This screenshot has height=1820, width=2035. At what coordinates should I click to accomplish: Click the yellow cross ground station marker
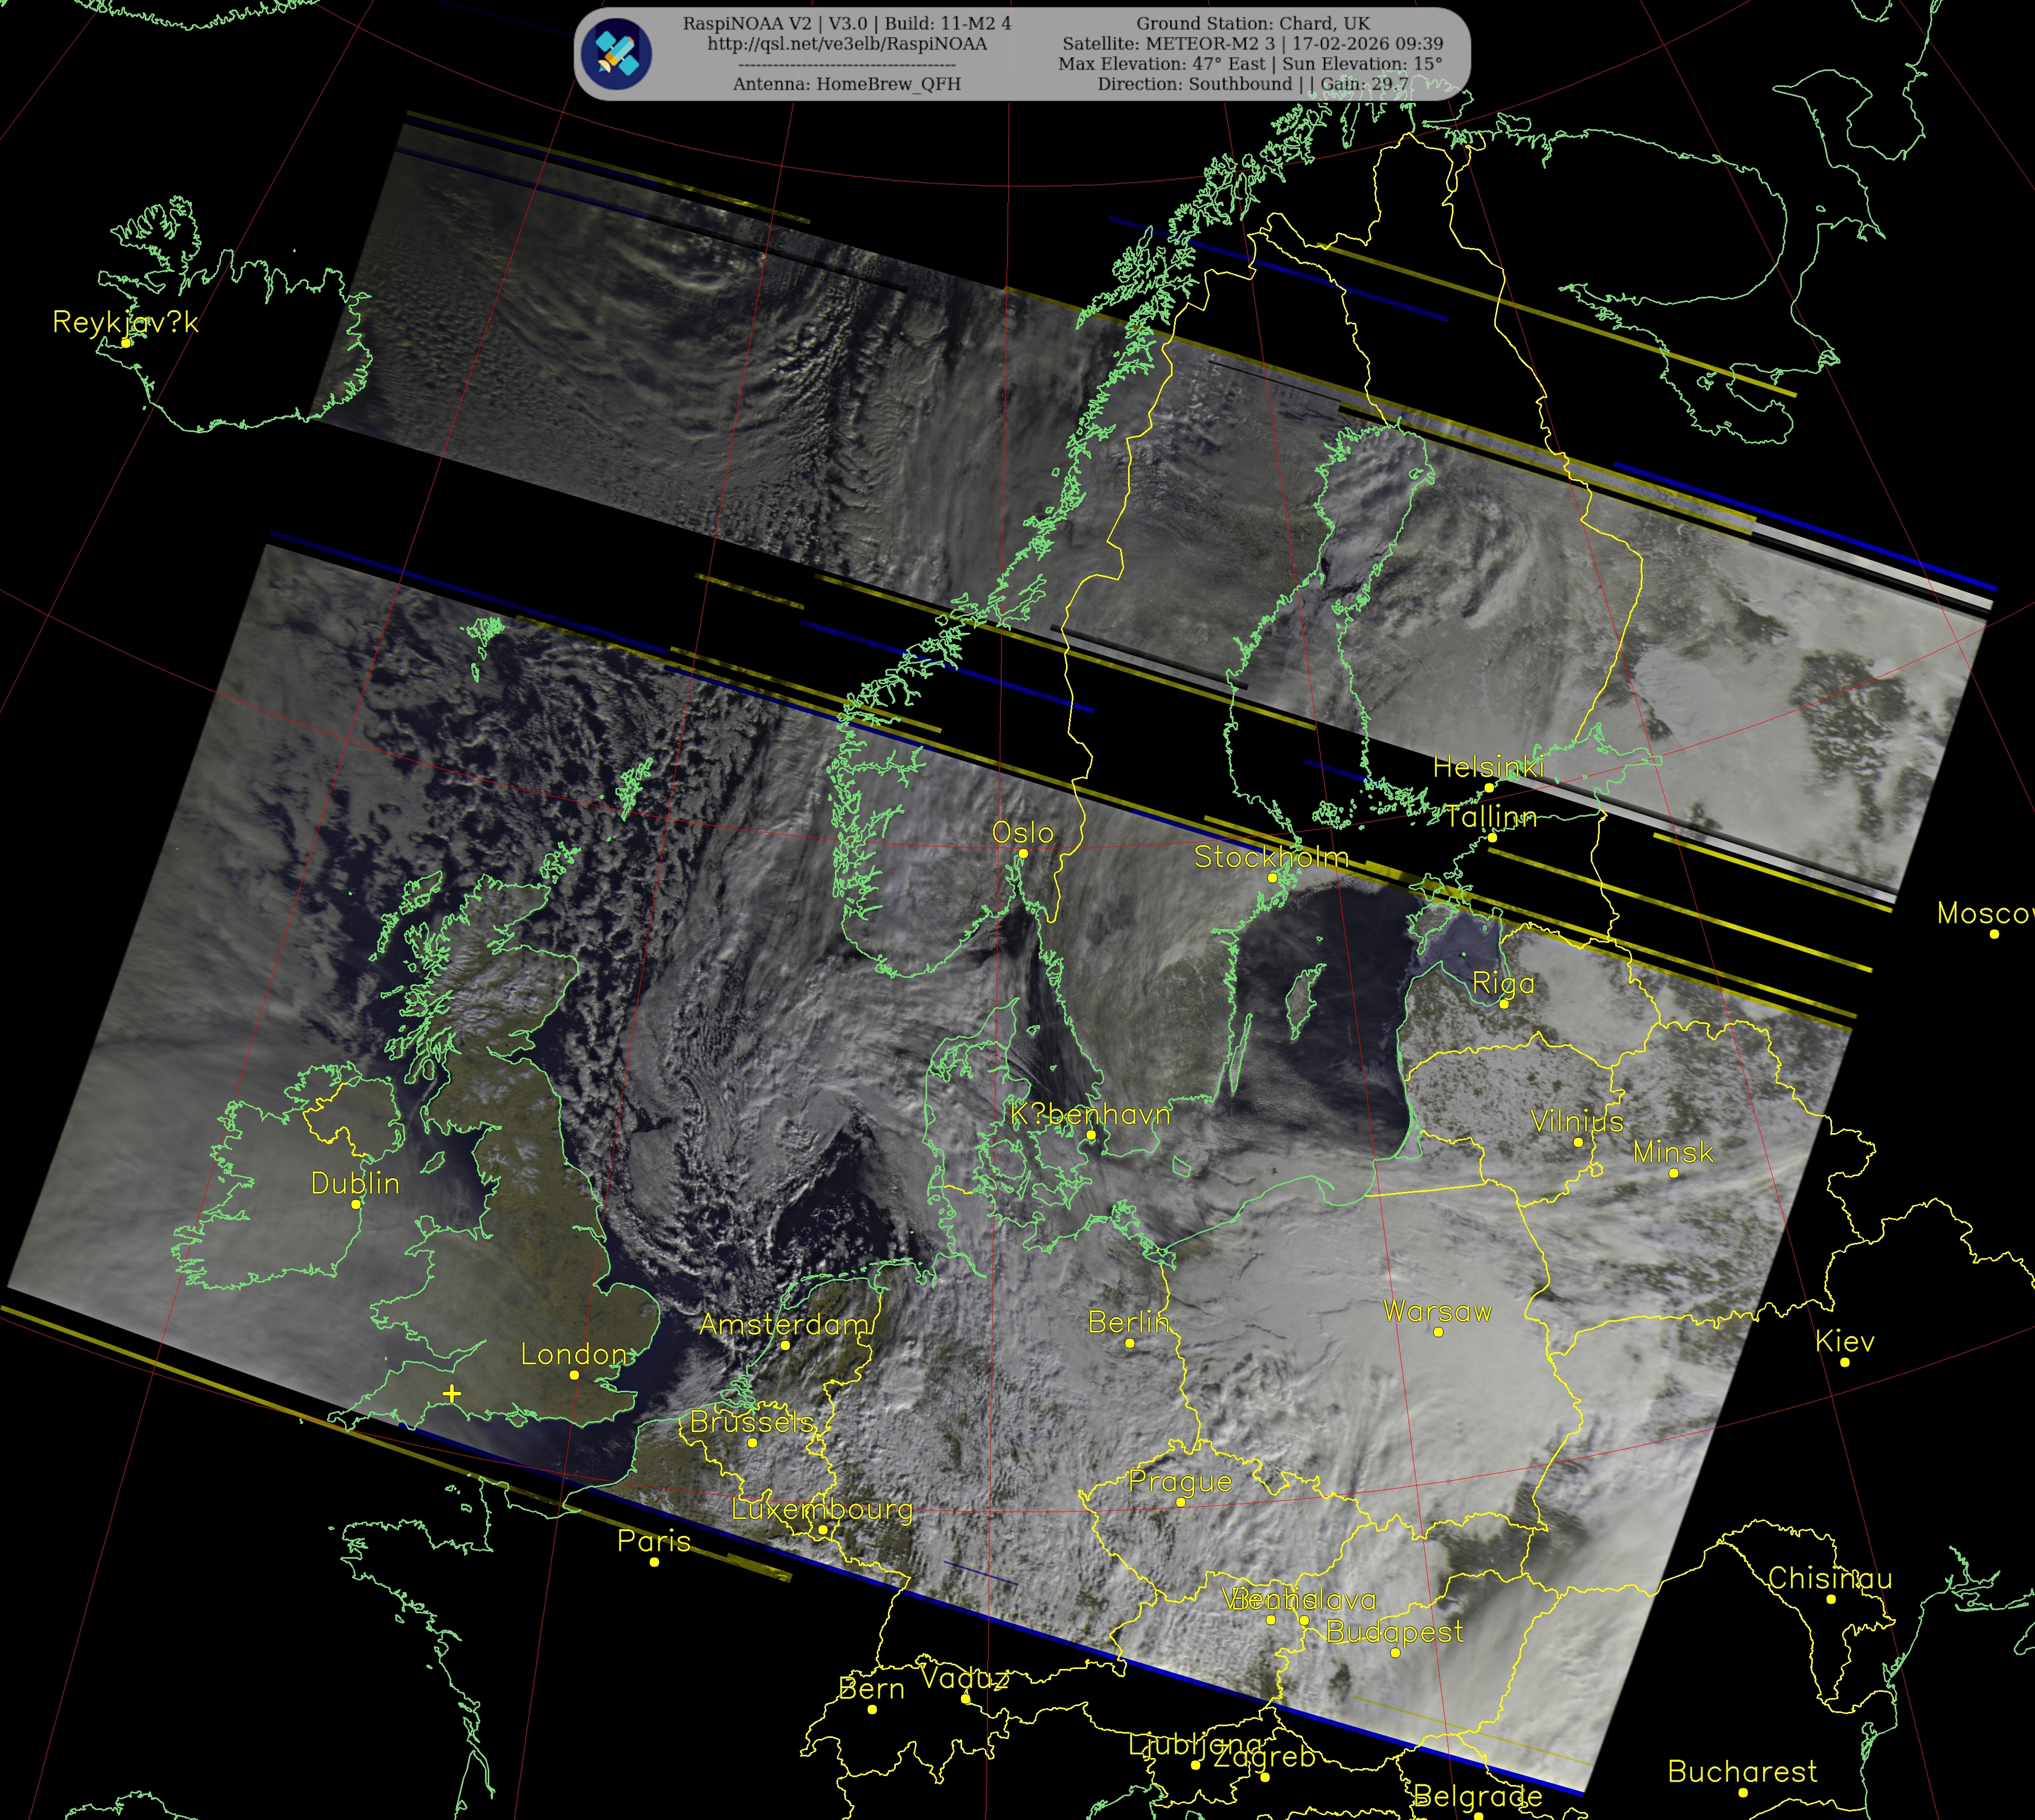pyautogui.click(x=452, y=1393)
